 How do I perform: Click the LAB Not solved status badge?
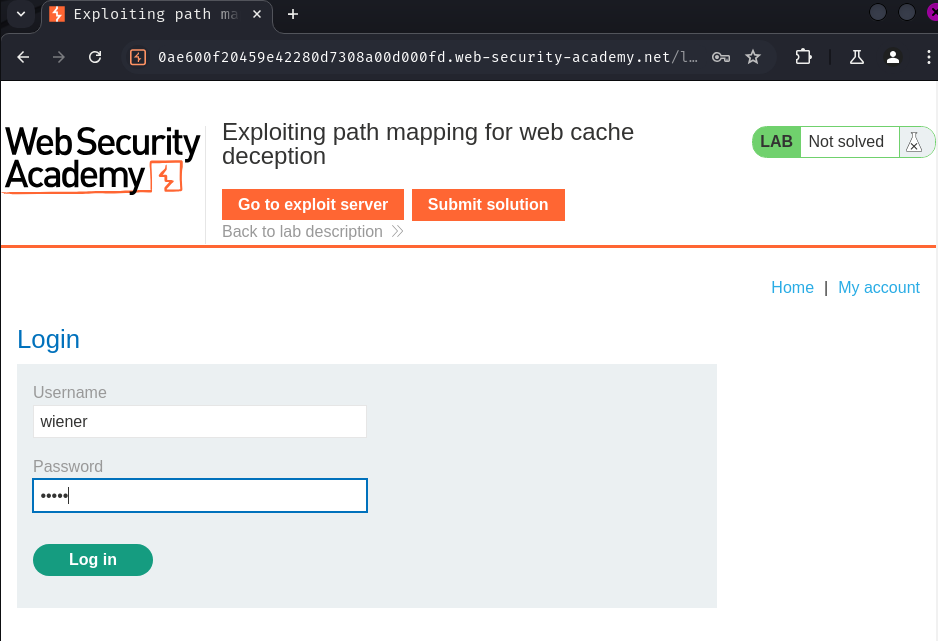843,142
